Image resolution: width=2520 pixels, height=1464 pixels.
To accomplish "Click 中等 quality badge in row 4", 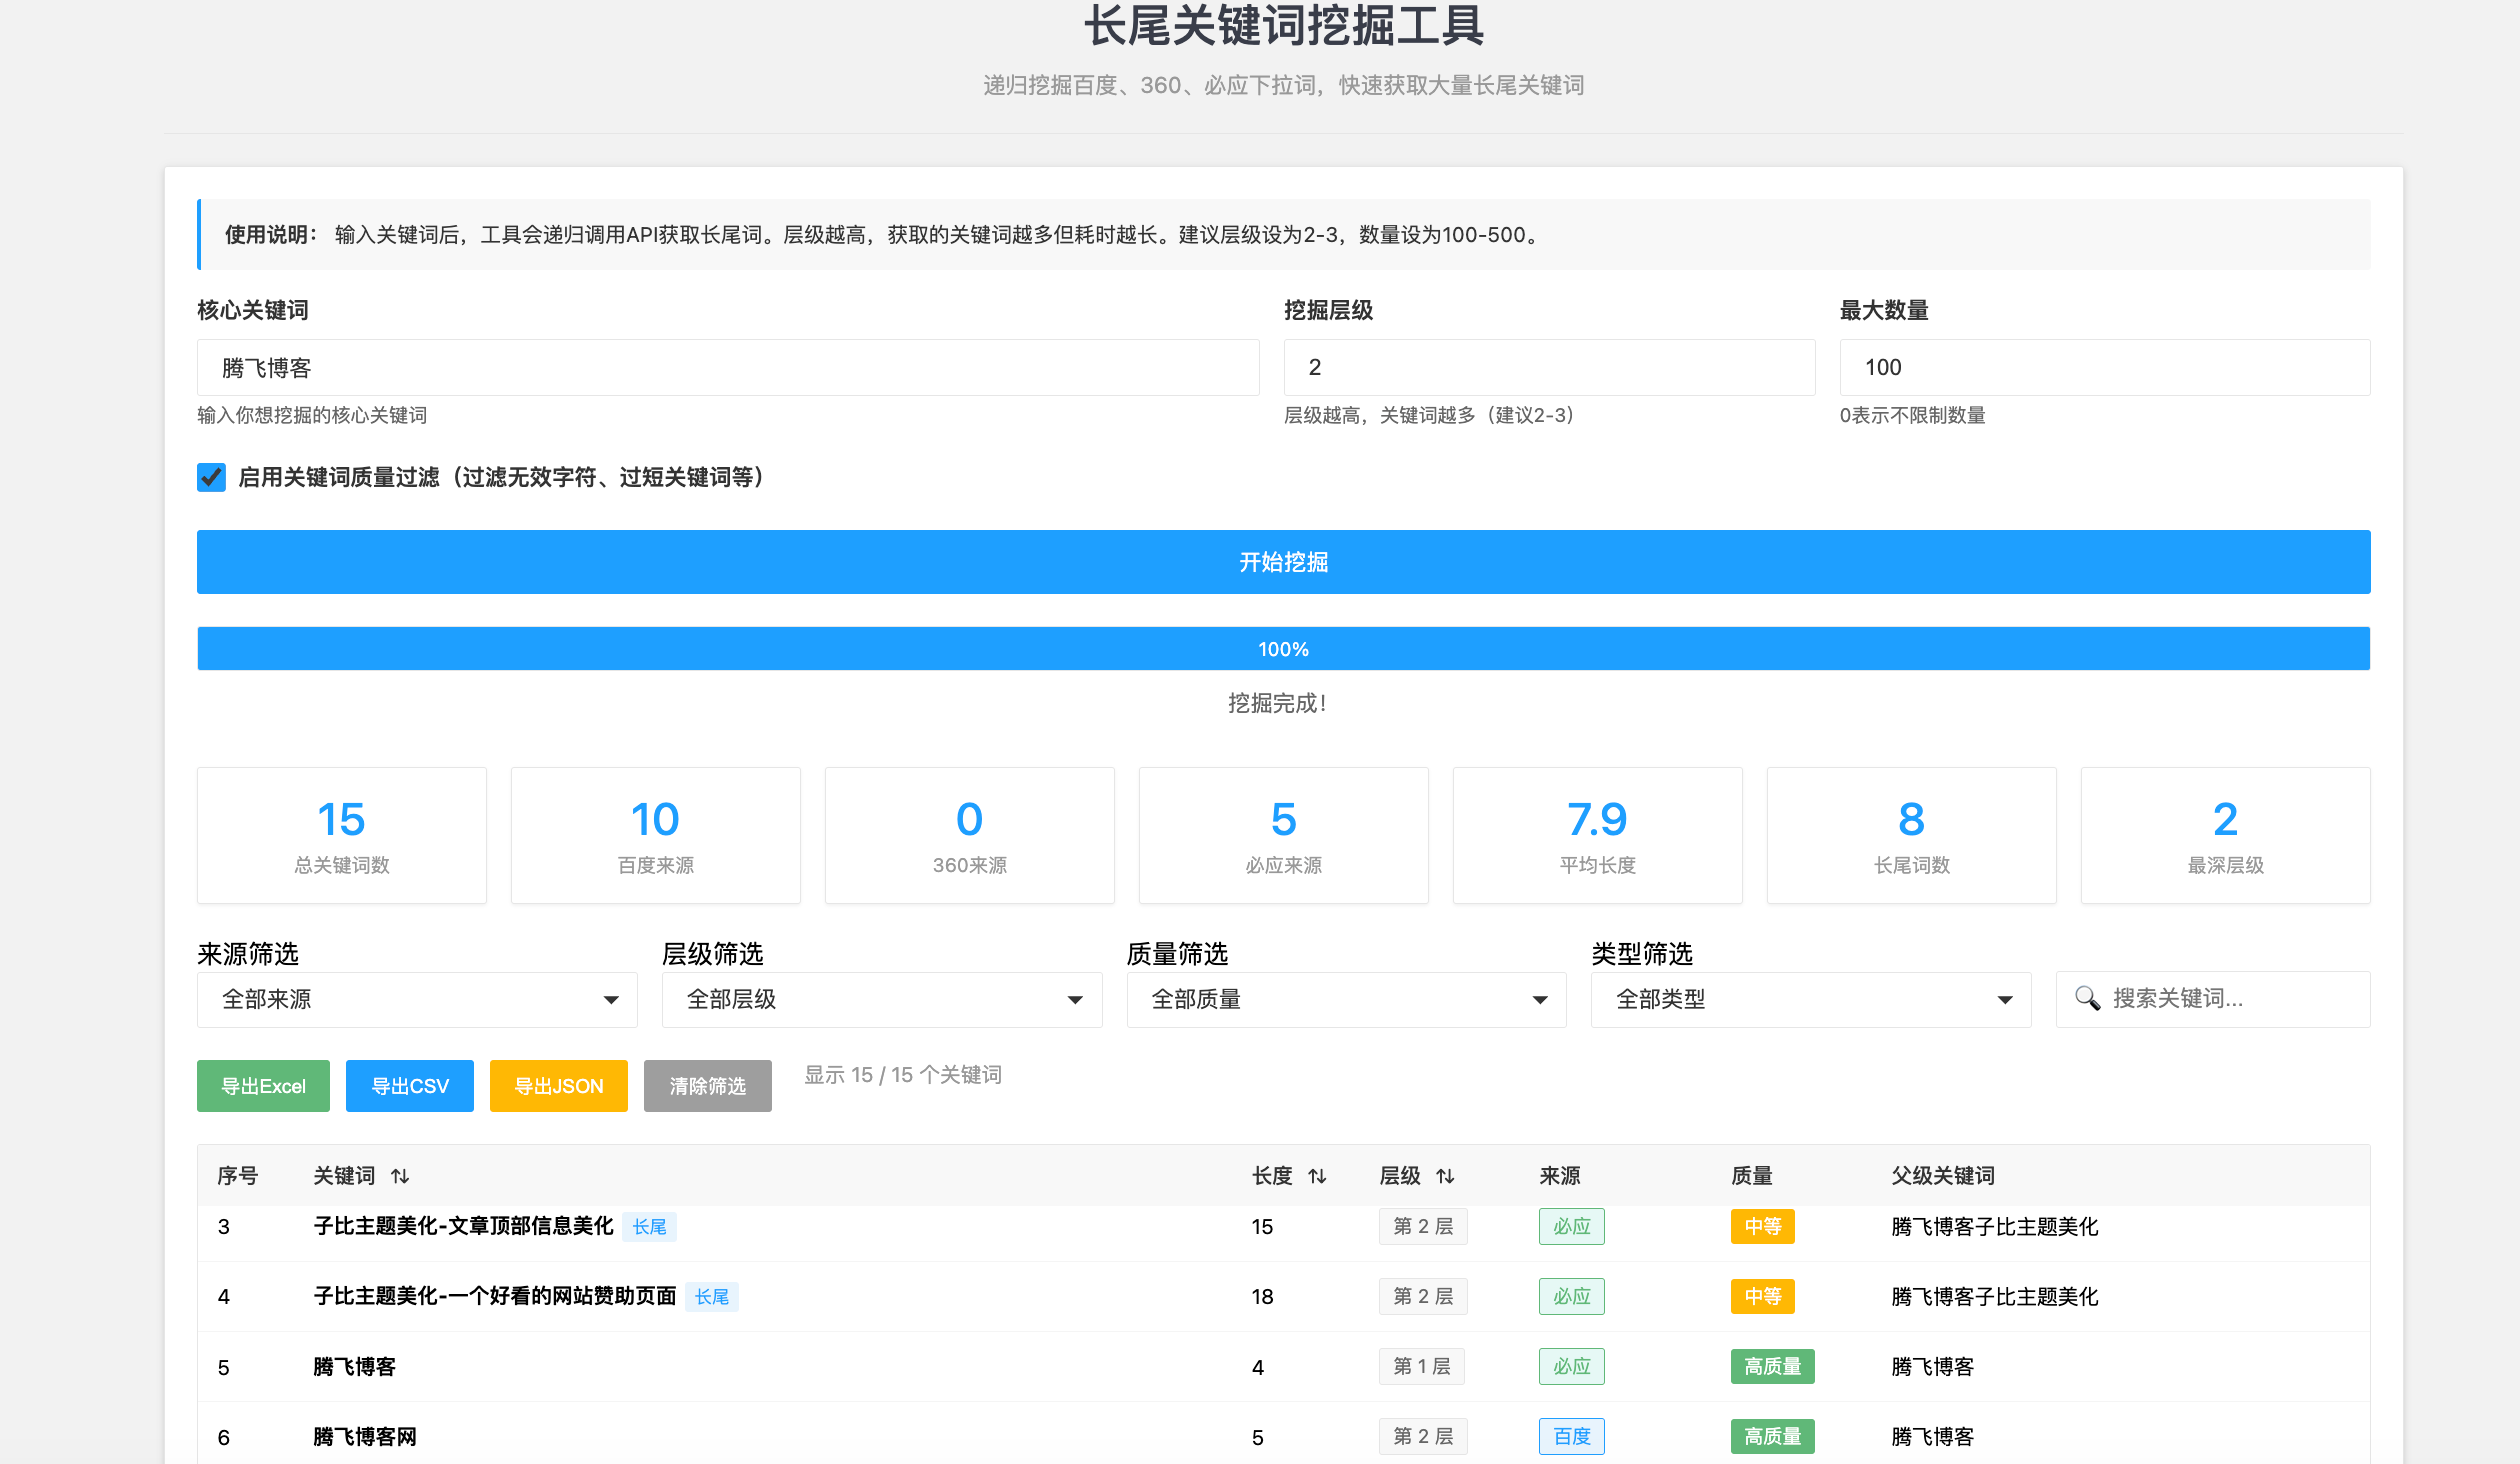I will pos(1763,1297).
